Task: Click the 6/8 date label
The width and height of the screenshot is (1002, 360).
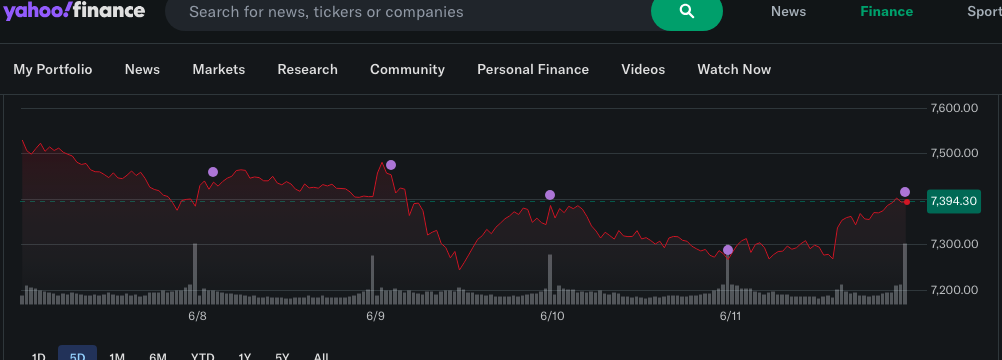Action: (x=197, y=317)
